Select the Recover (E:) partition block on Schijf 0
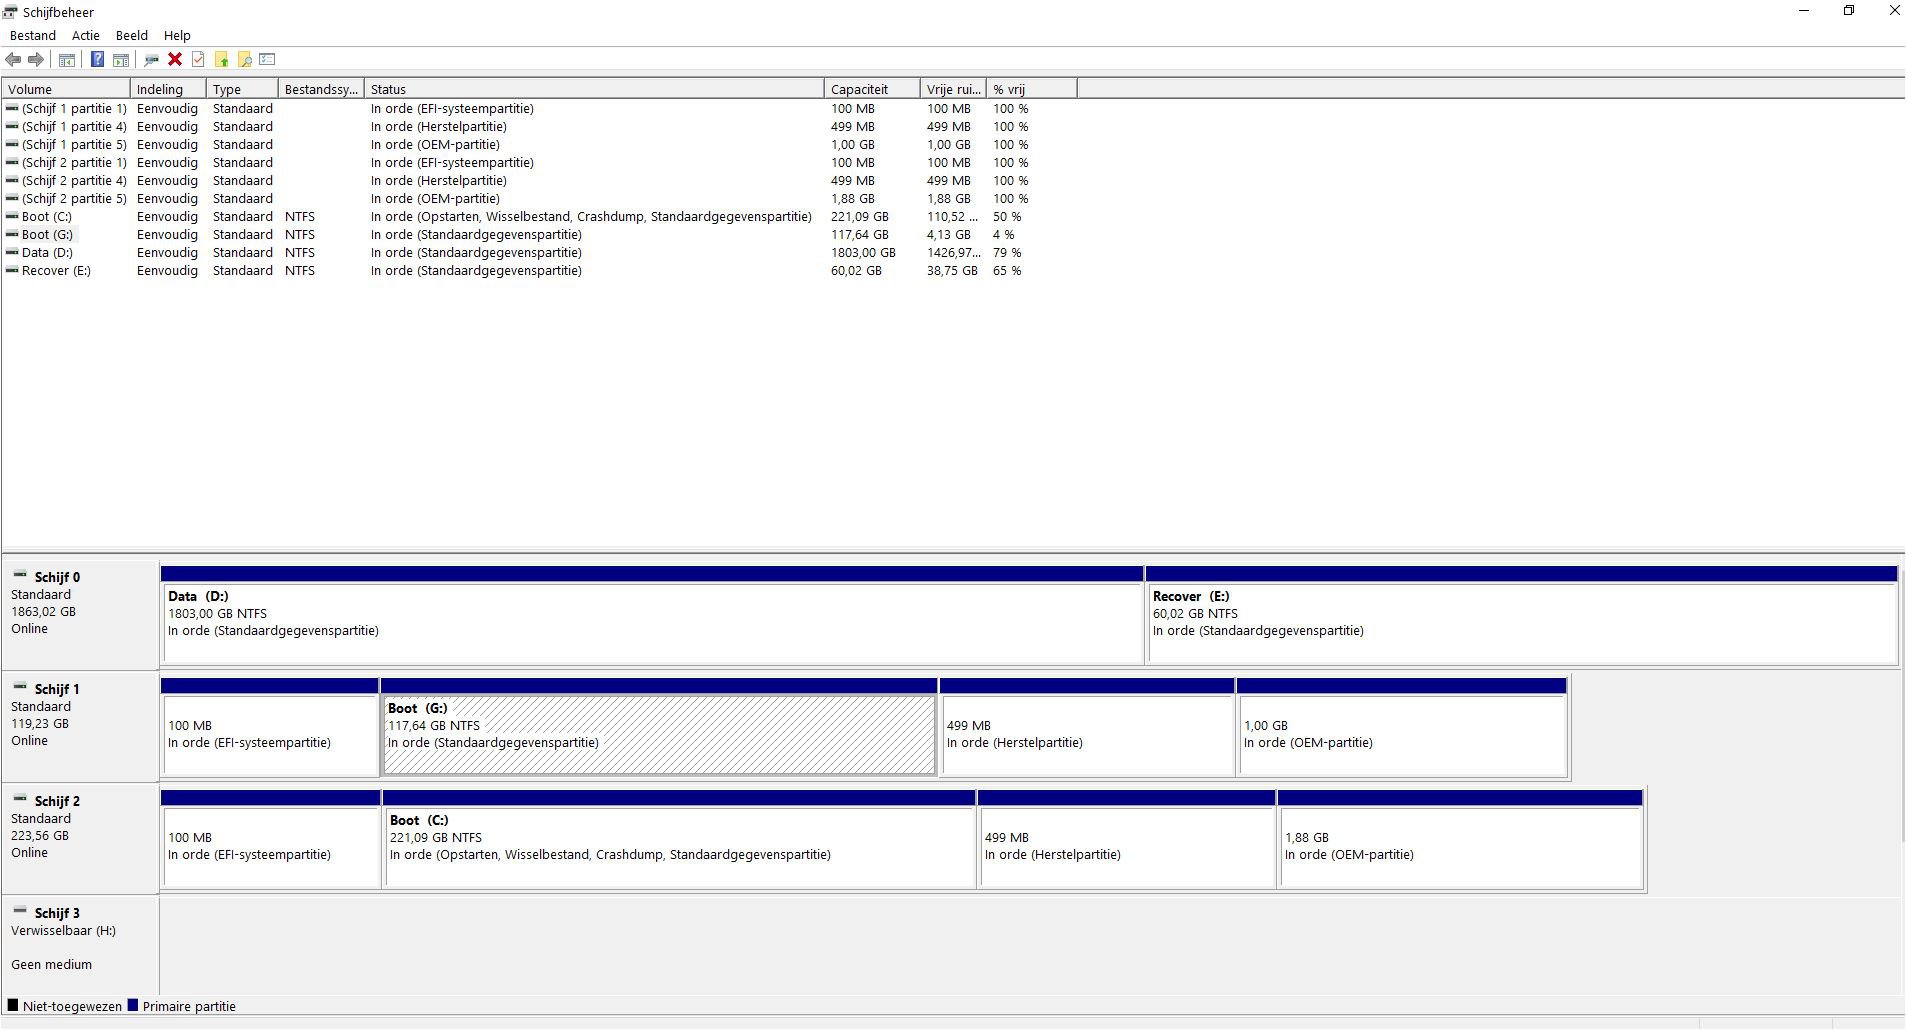The image size is (1906, 1030). click(1521, 622)
